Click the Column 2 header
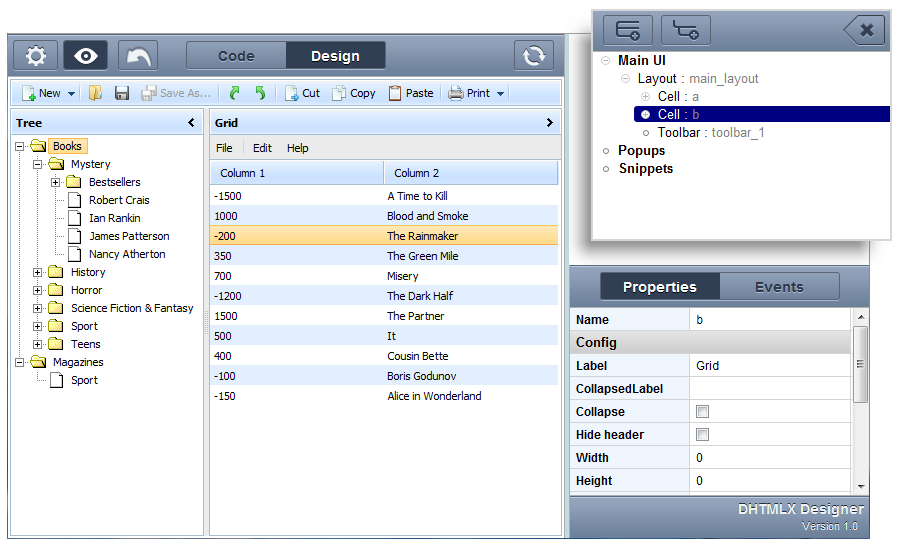The image size is (899, 539). (x=471, y=173)
